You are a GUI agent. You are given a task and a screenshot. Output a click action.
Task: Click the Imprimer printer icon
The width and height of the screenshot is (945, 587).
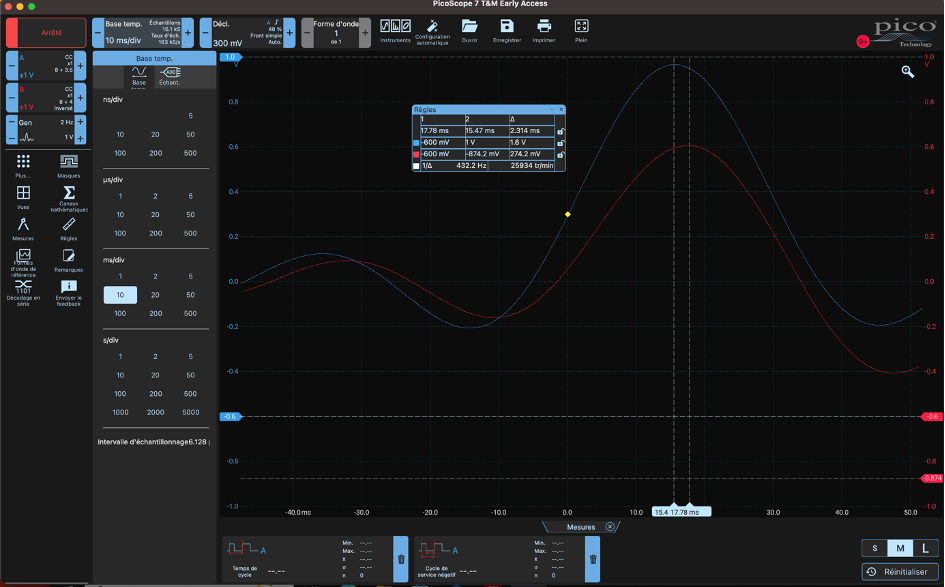click(x=544, y=28)
